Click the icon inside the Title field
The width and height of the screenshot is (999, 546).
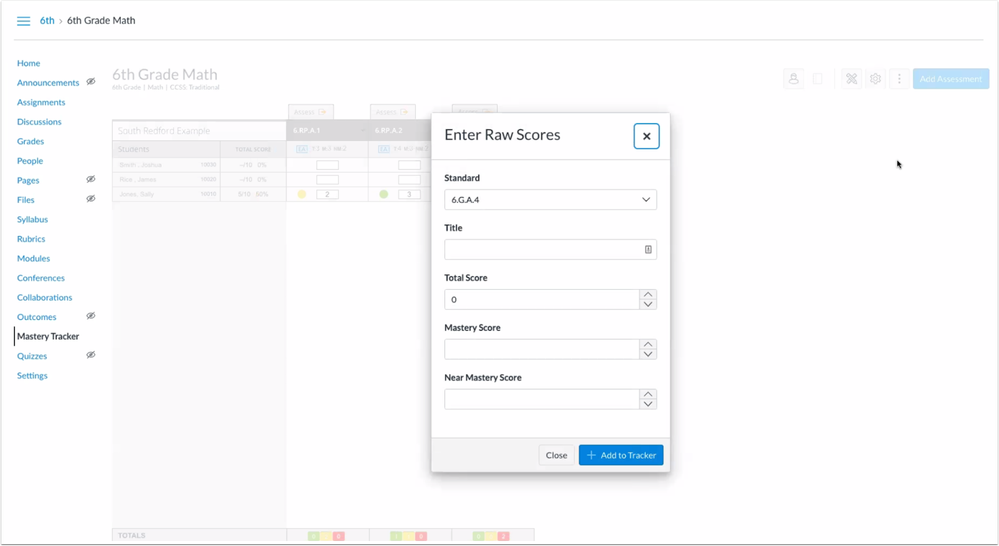coord(647,250)
